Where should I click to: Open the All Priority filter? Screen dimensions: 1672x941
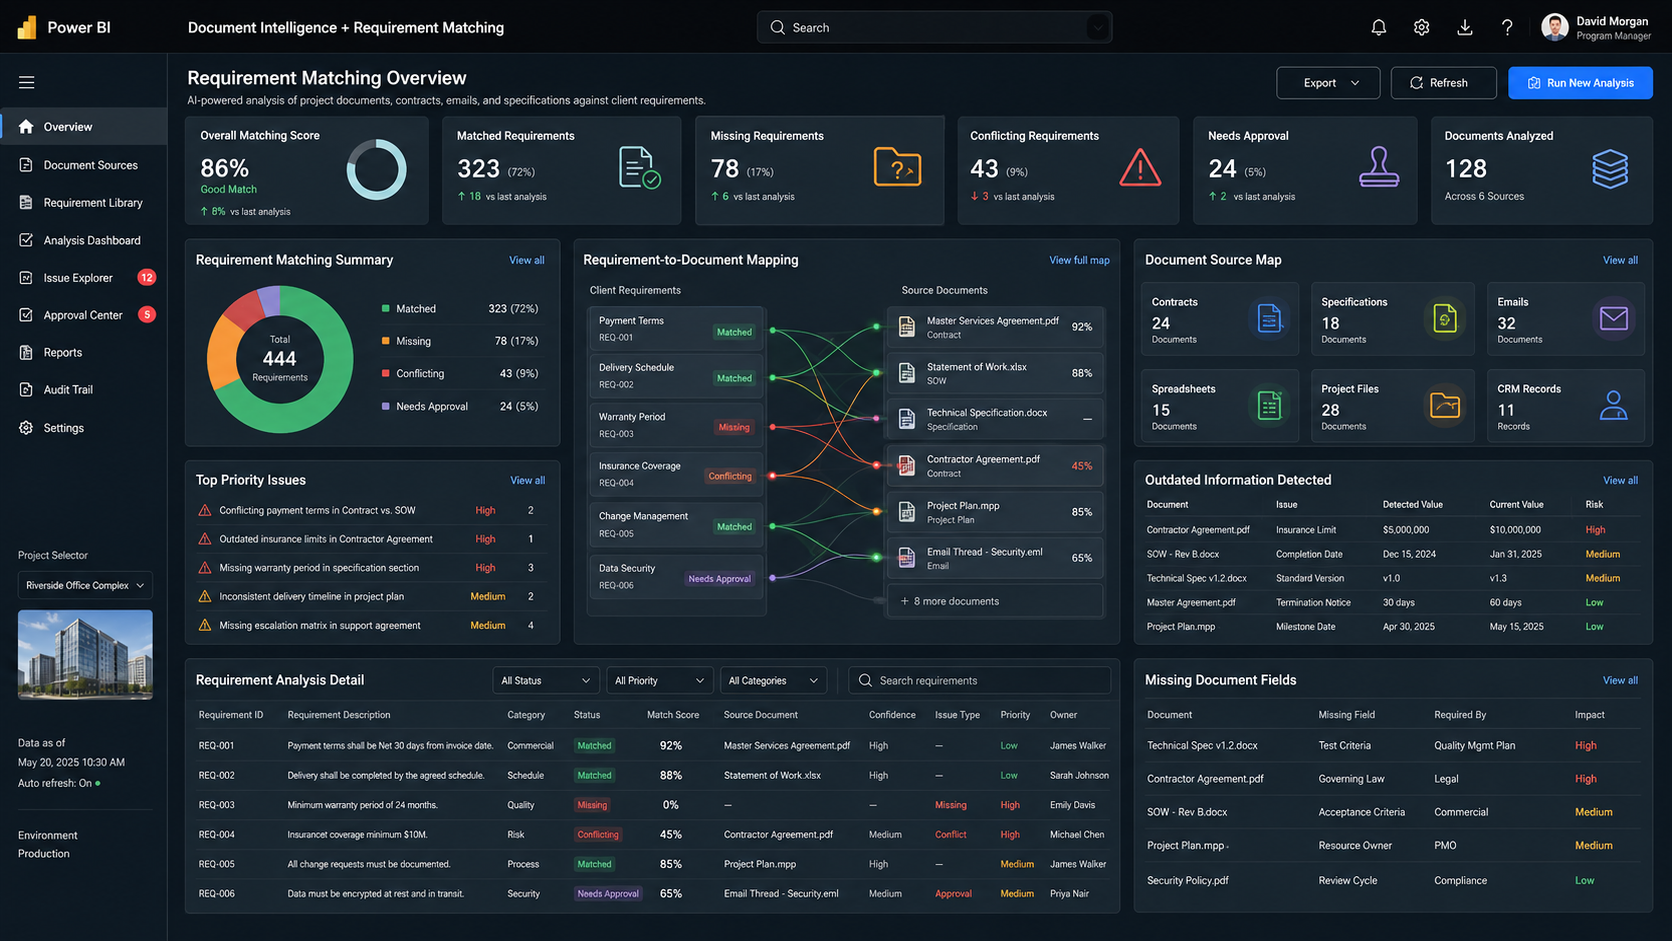tap(659, 681)
